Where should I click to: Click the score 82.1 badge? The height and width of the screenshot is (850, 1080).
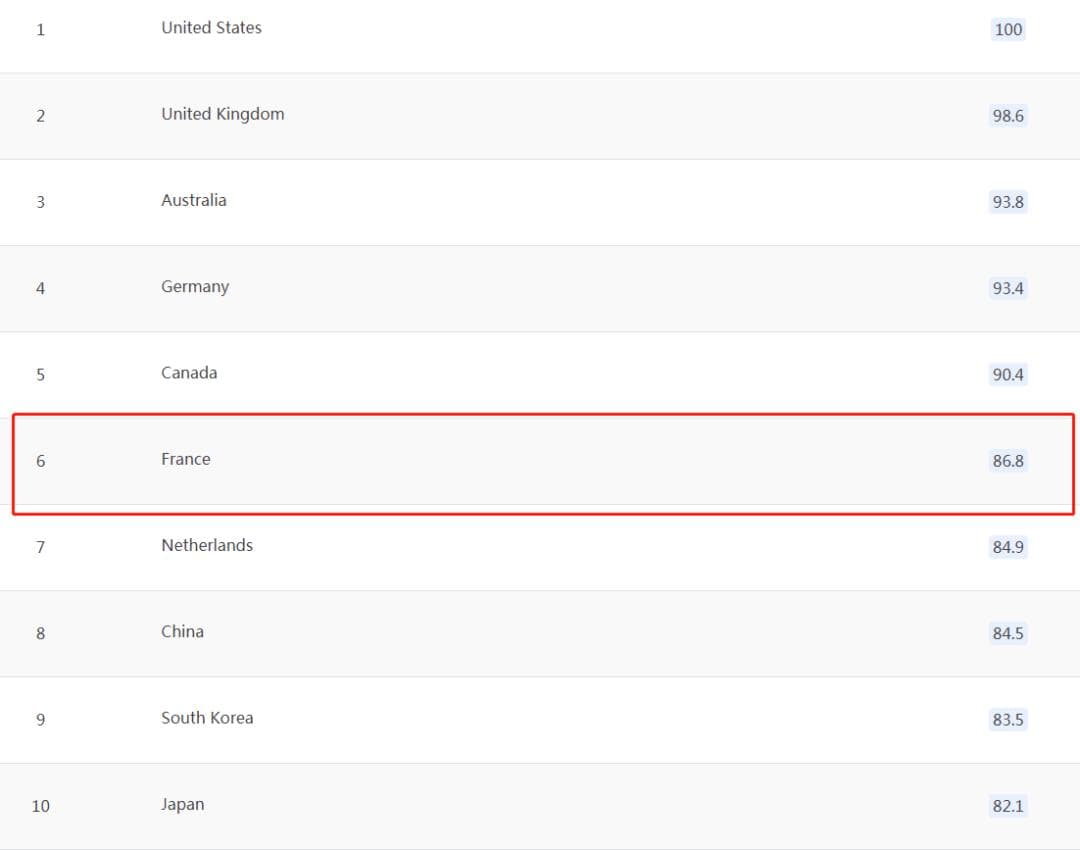click(x=1008, y=806)
